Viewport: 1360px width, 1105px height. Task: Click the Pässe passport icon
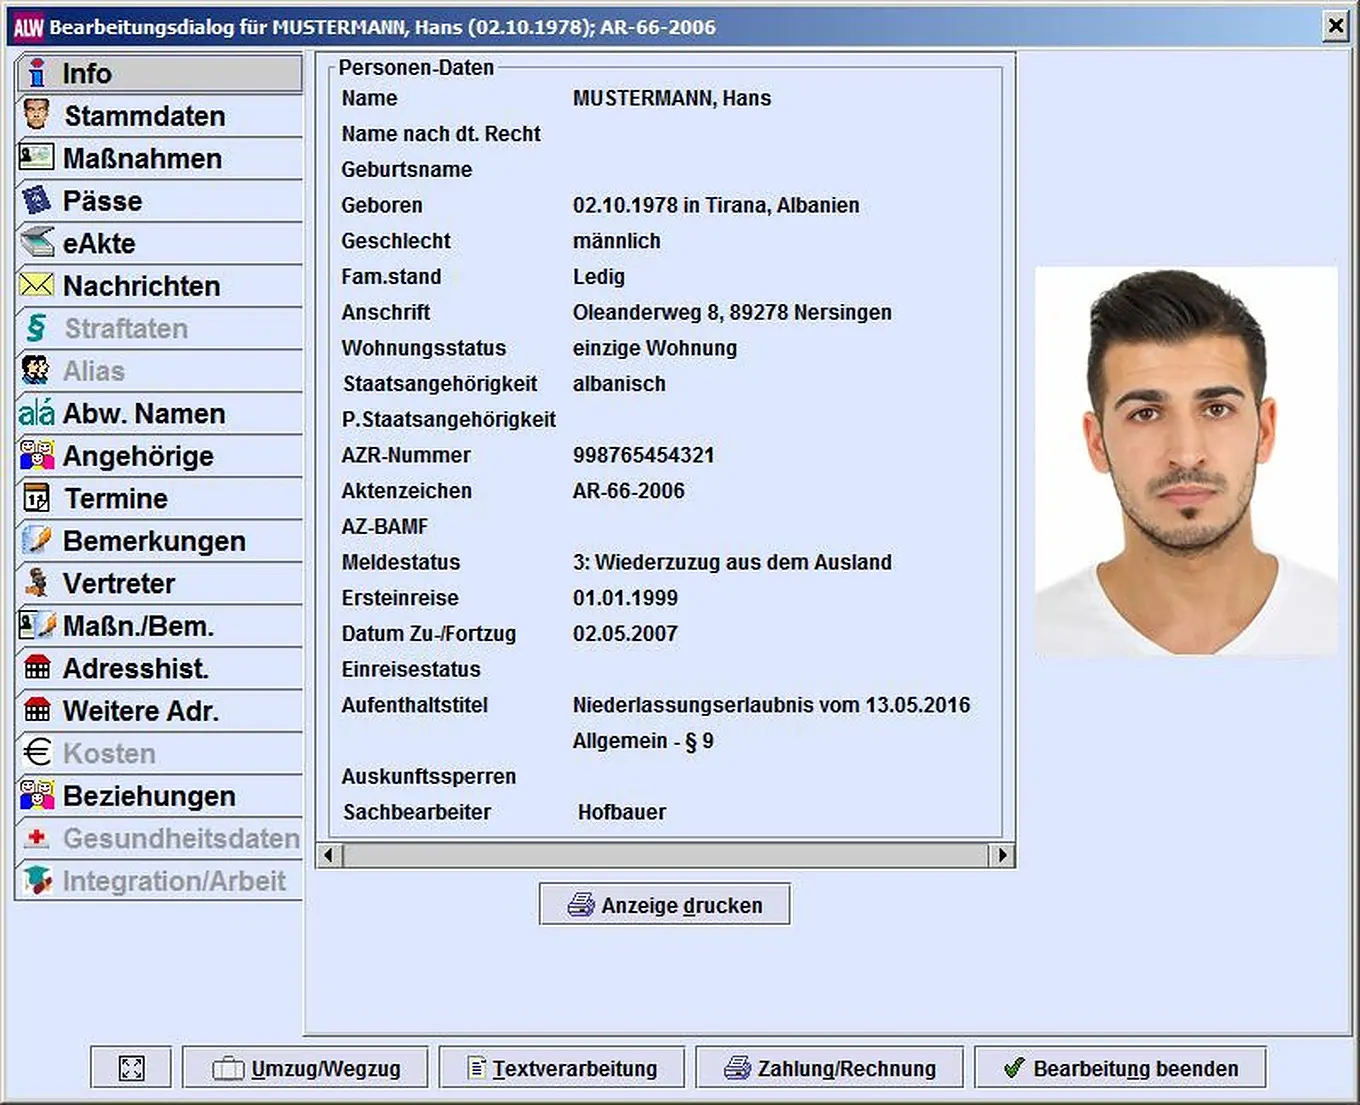[37, 201]
